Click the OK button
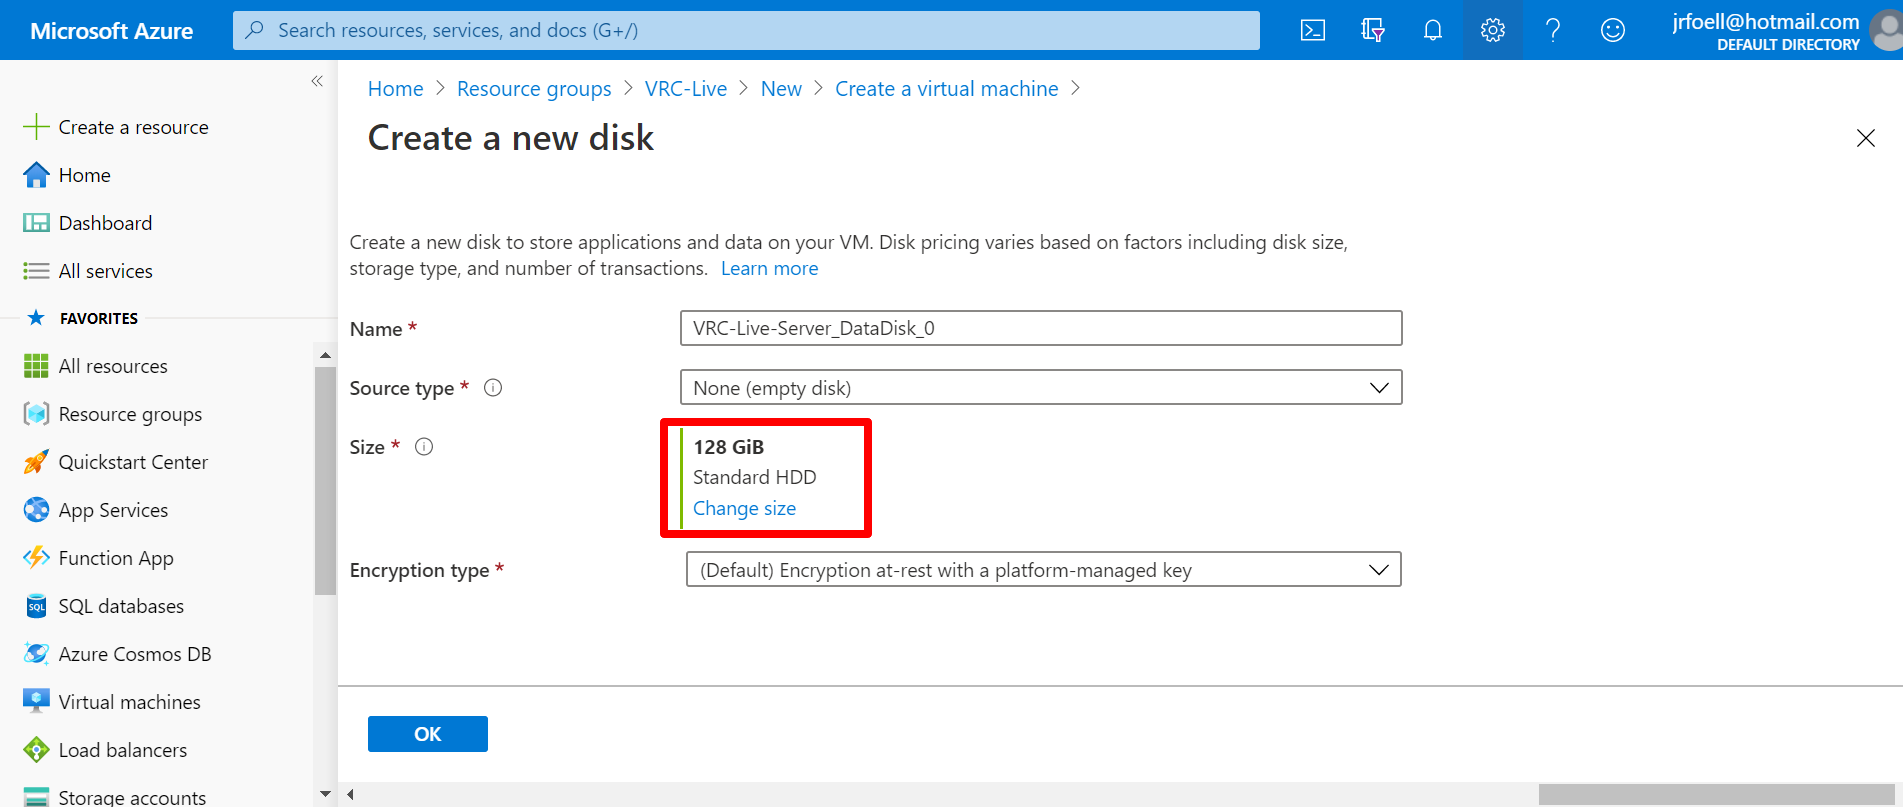The image size is (1903, 807). click(x=428, y=734)
